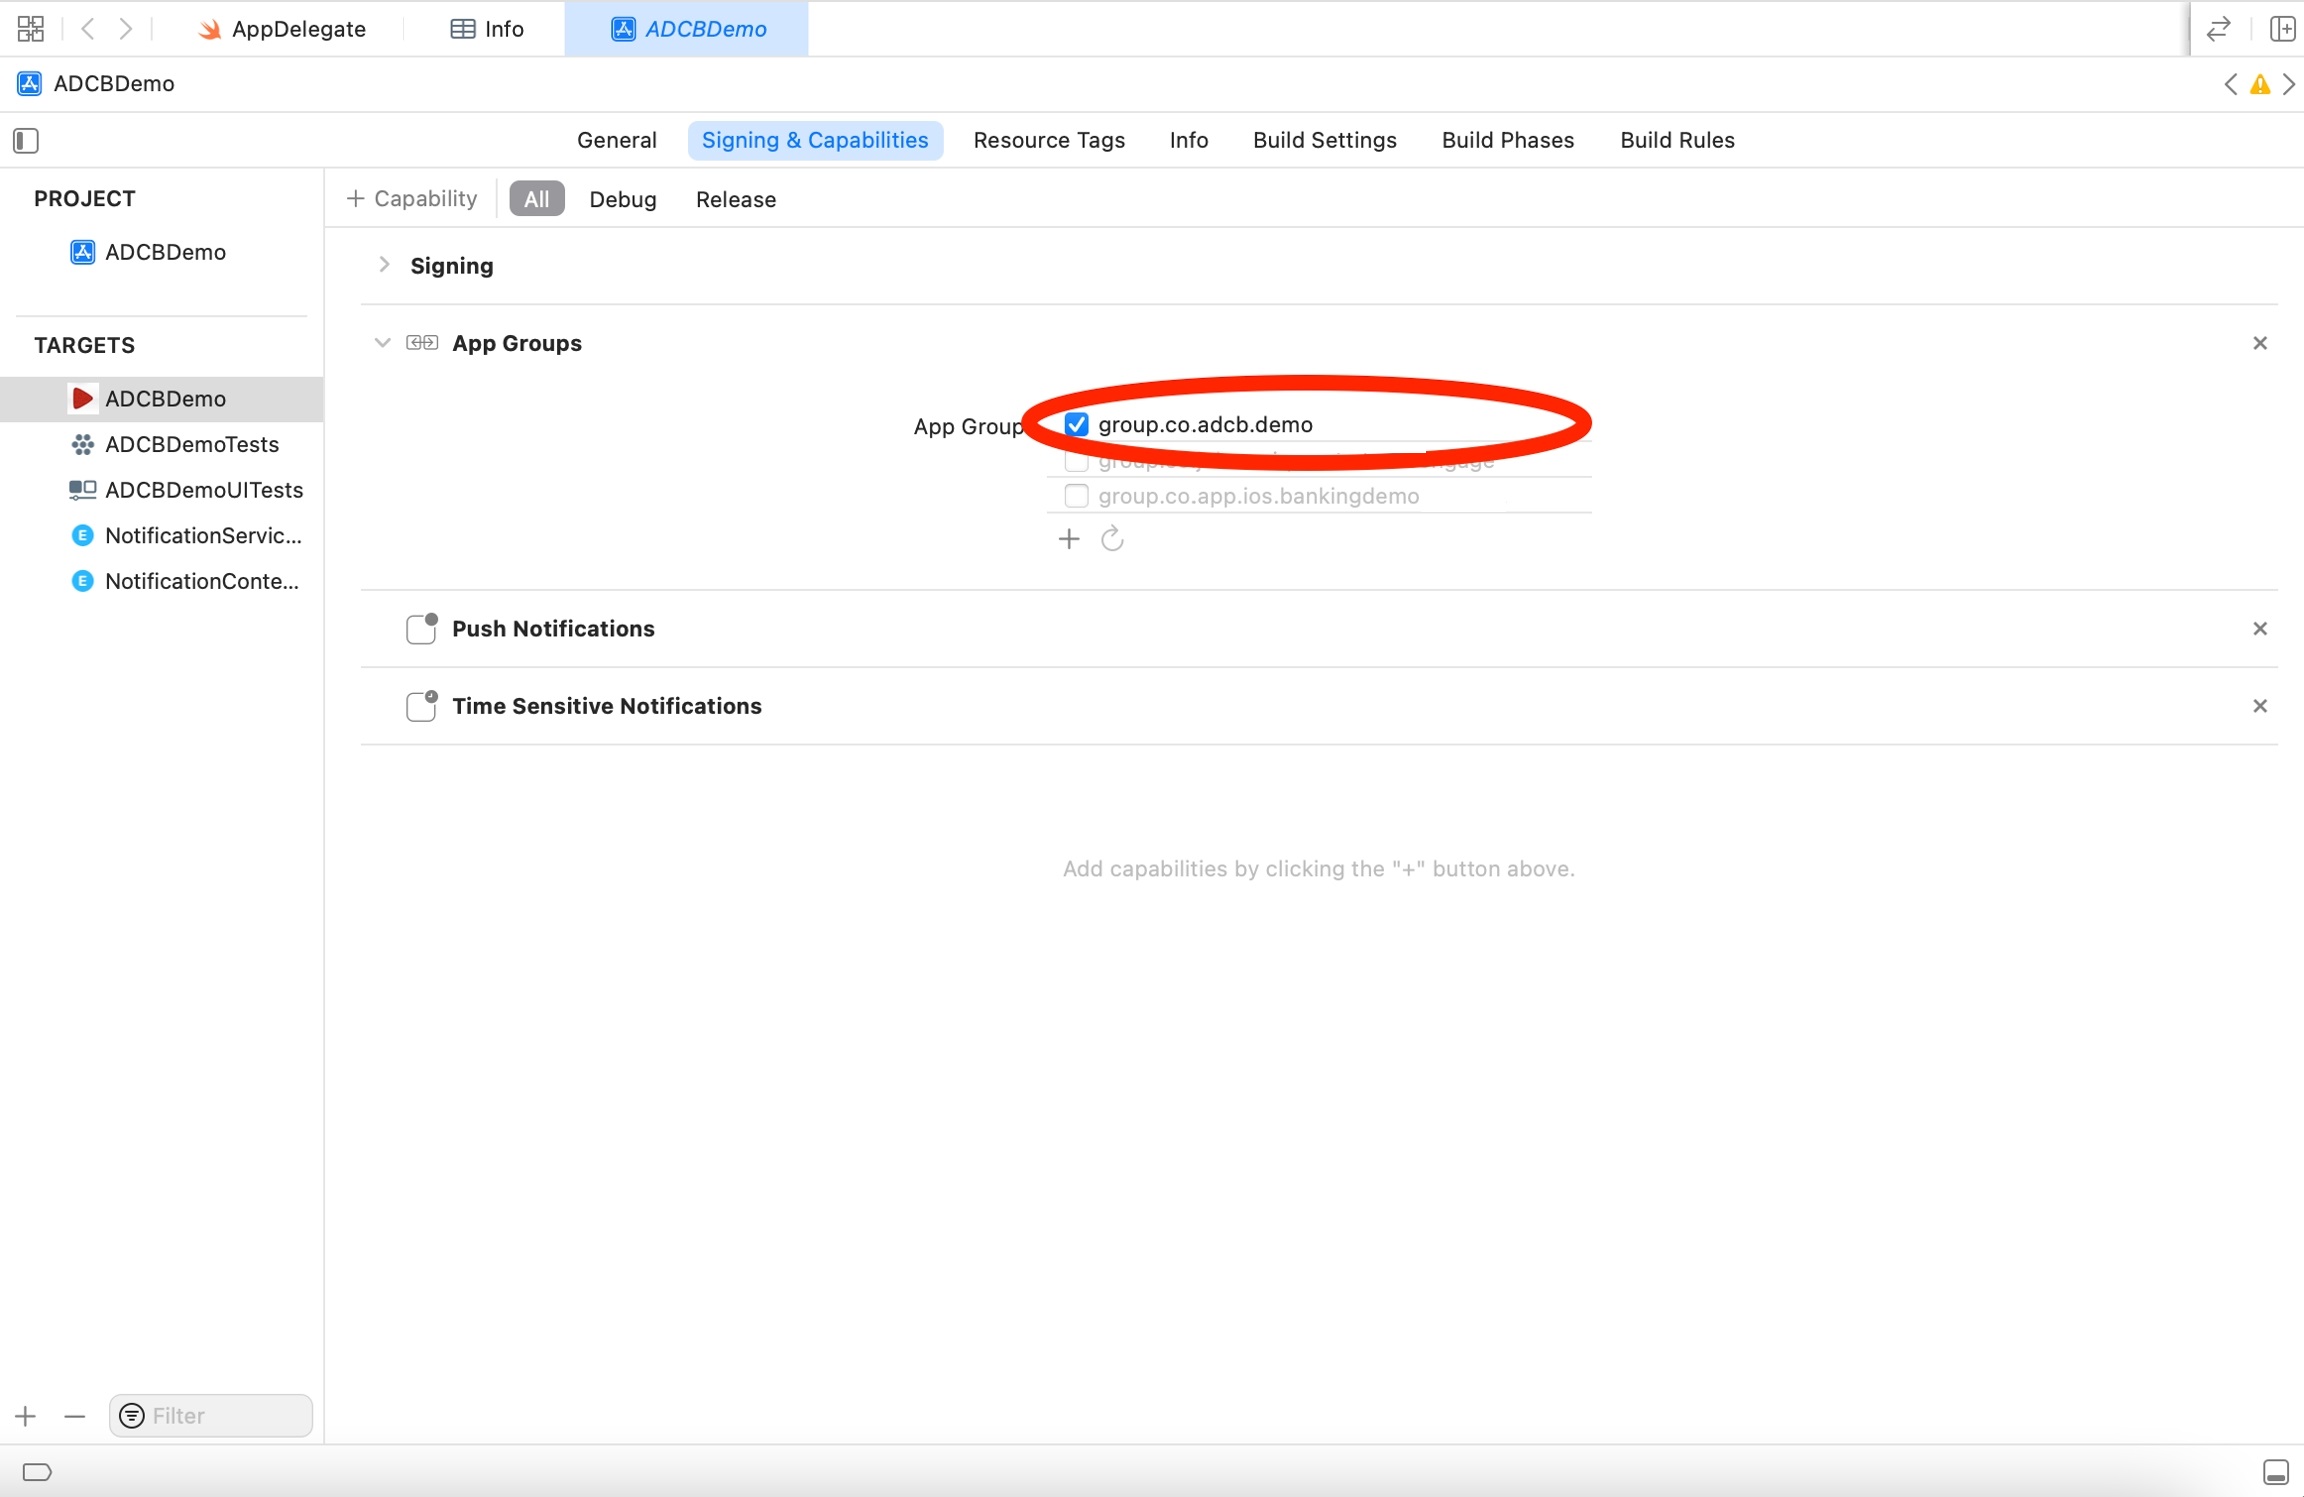Select the ADCBDemoUITests target
Image resolution: width=2304 pixels, height=1497 pixels.
pos(203,490)
